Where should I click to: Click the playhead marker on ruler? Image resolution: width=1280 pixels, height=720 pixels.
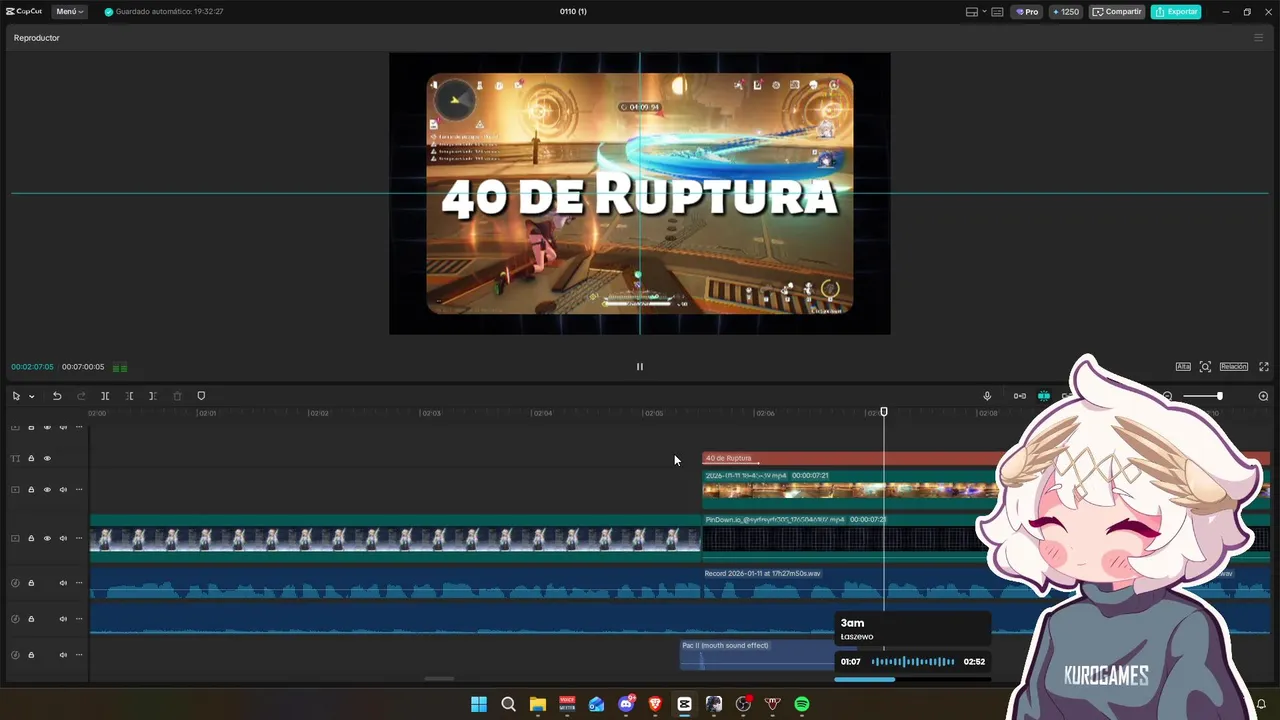pyautogui.click(x=883, y=412)
